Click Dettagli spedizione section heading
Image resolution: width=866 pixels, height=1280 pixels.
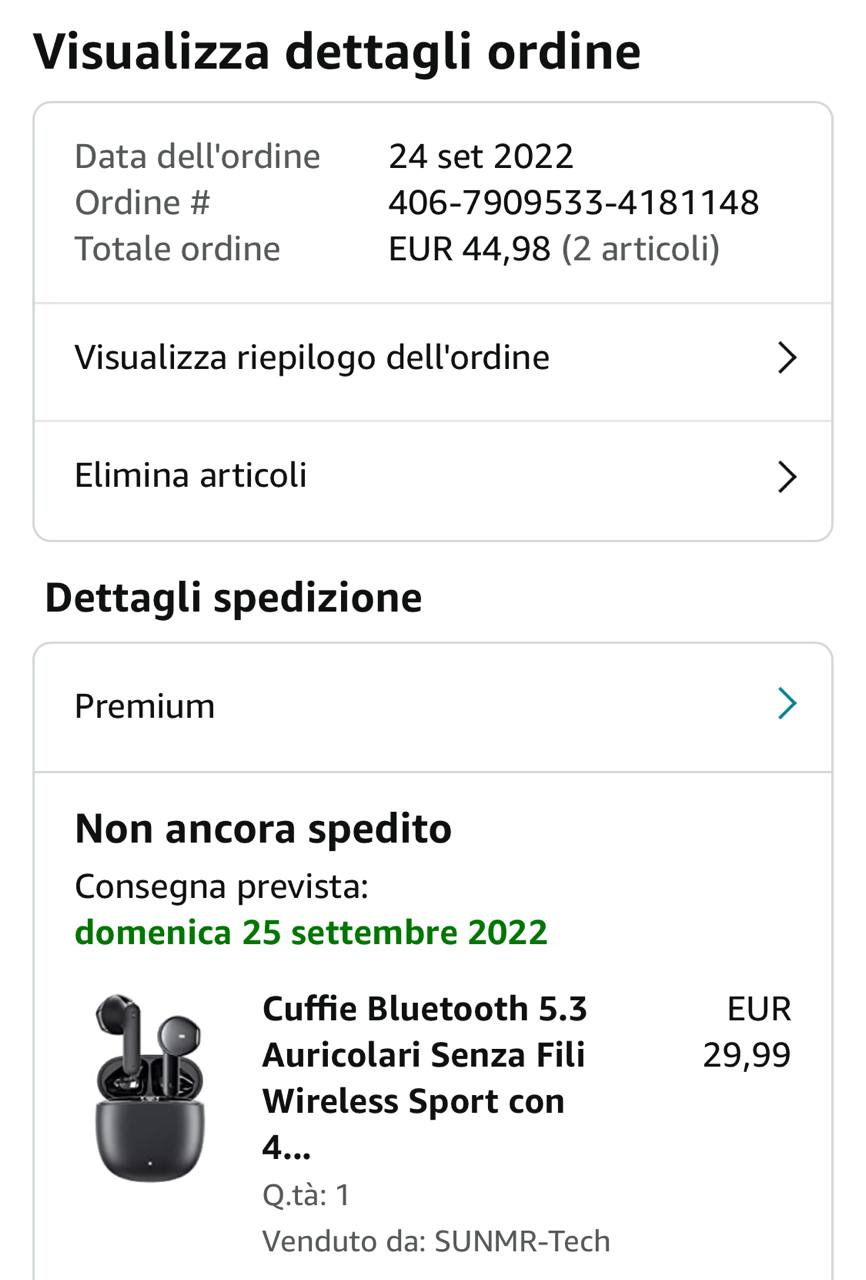click(233, 598)
